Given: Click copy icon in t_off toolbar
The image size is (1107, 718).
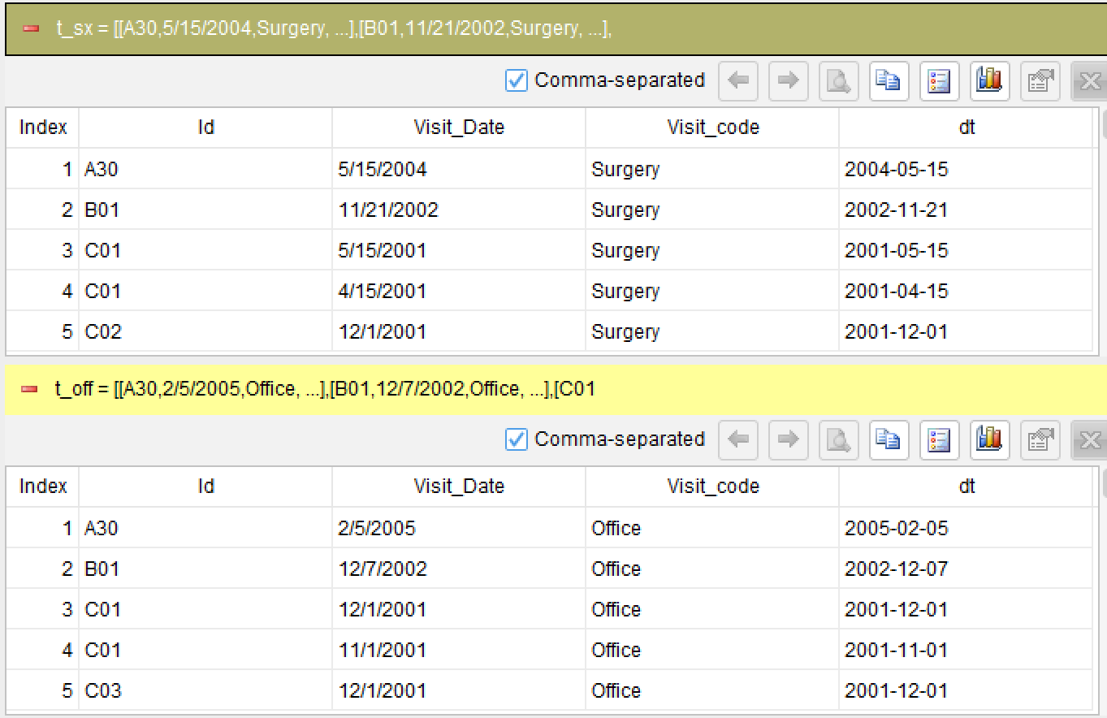Looking at the screenshot, I should click(888, 440).
